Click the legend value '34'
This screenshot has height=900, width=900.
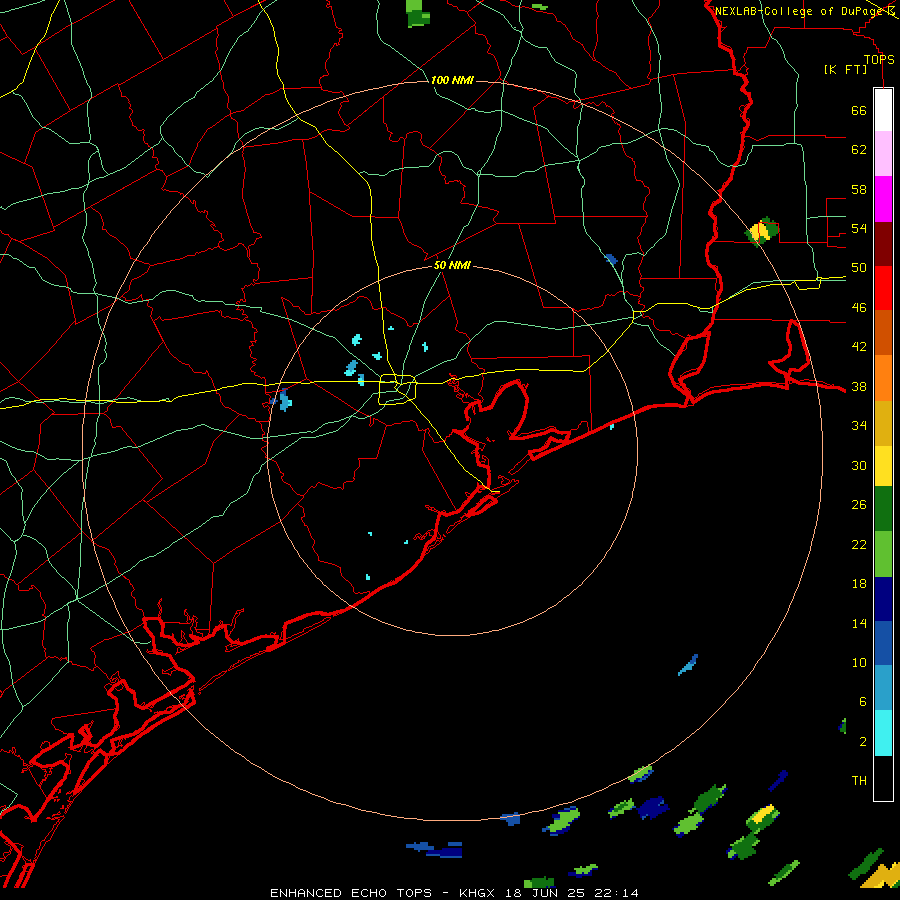click(x=859, y=425)
